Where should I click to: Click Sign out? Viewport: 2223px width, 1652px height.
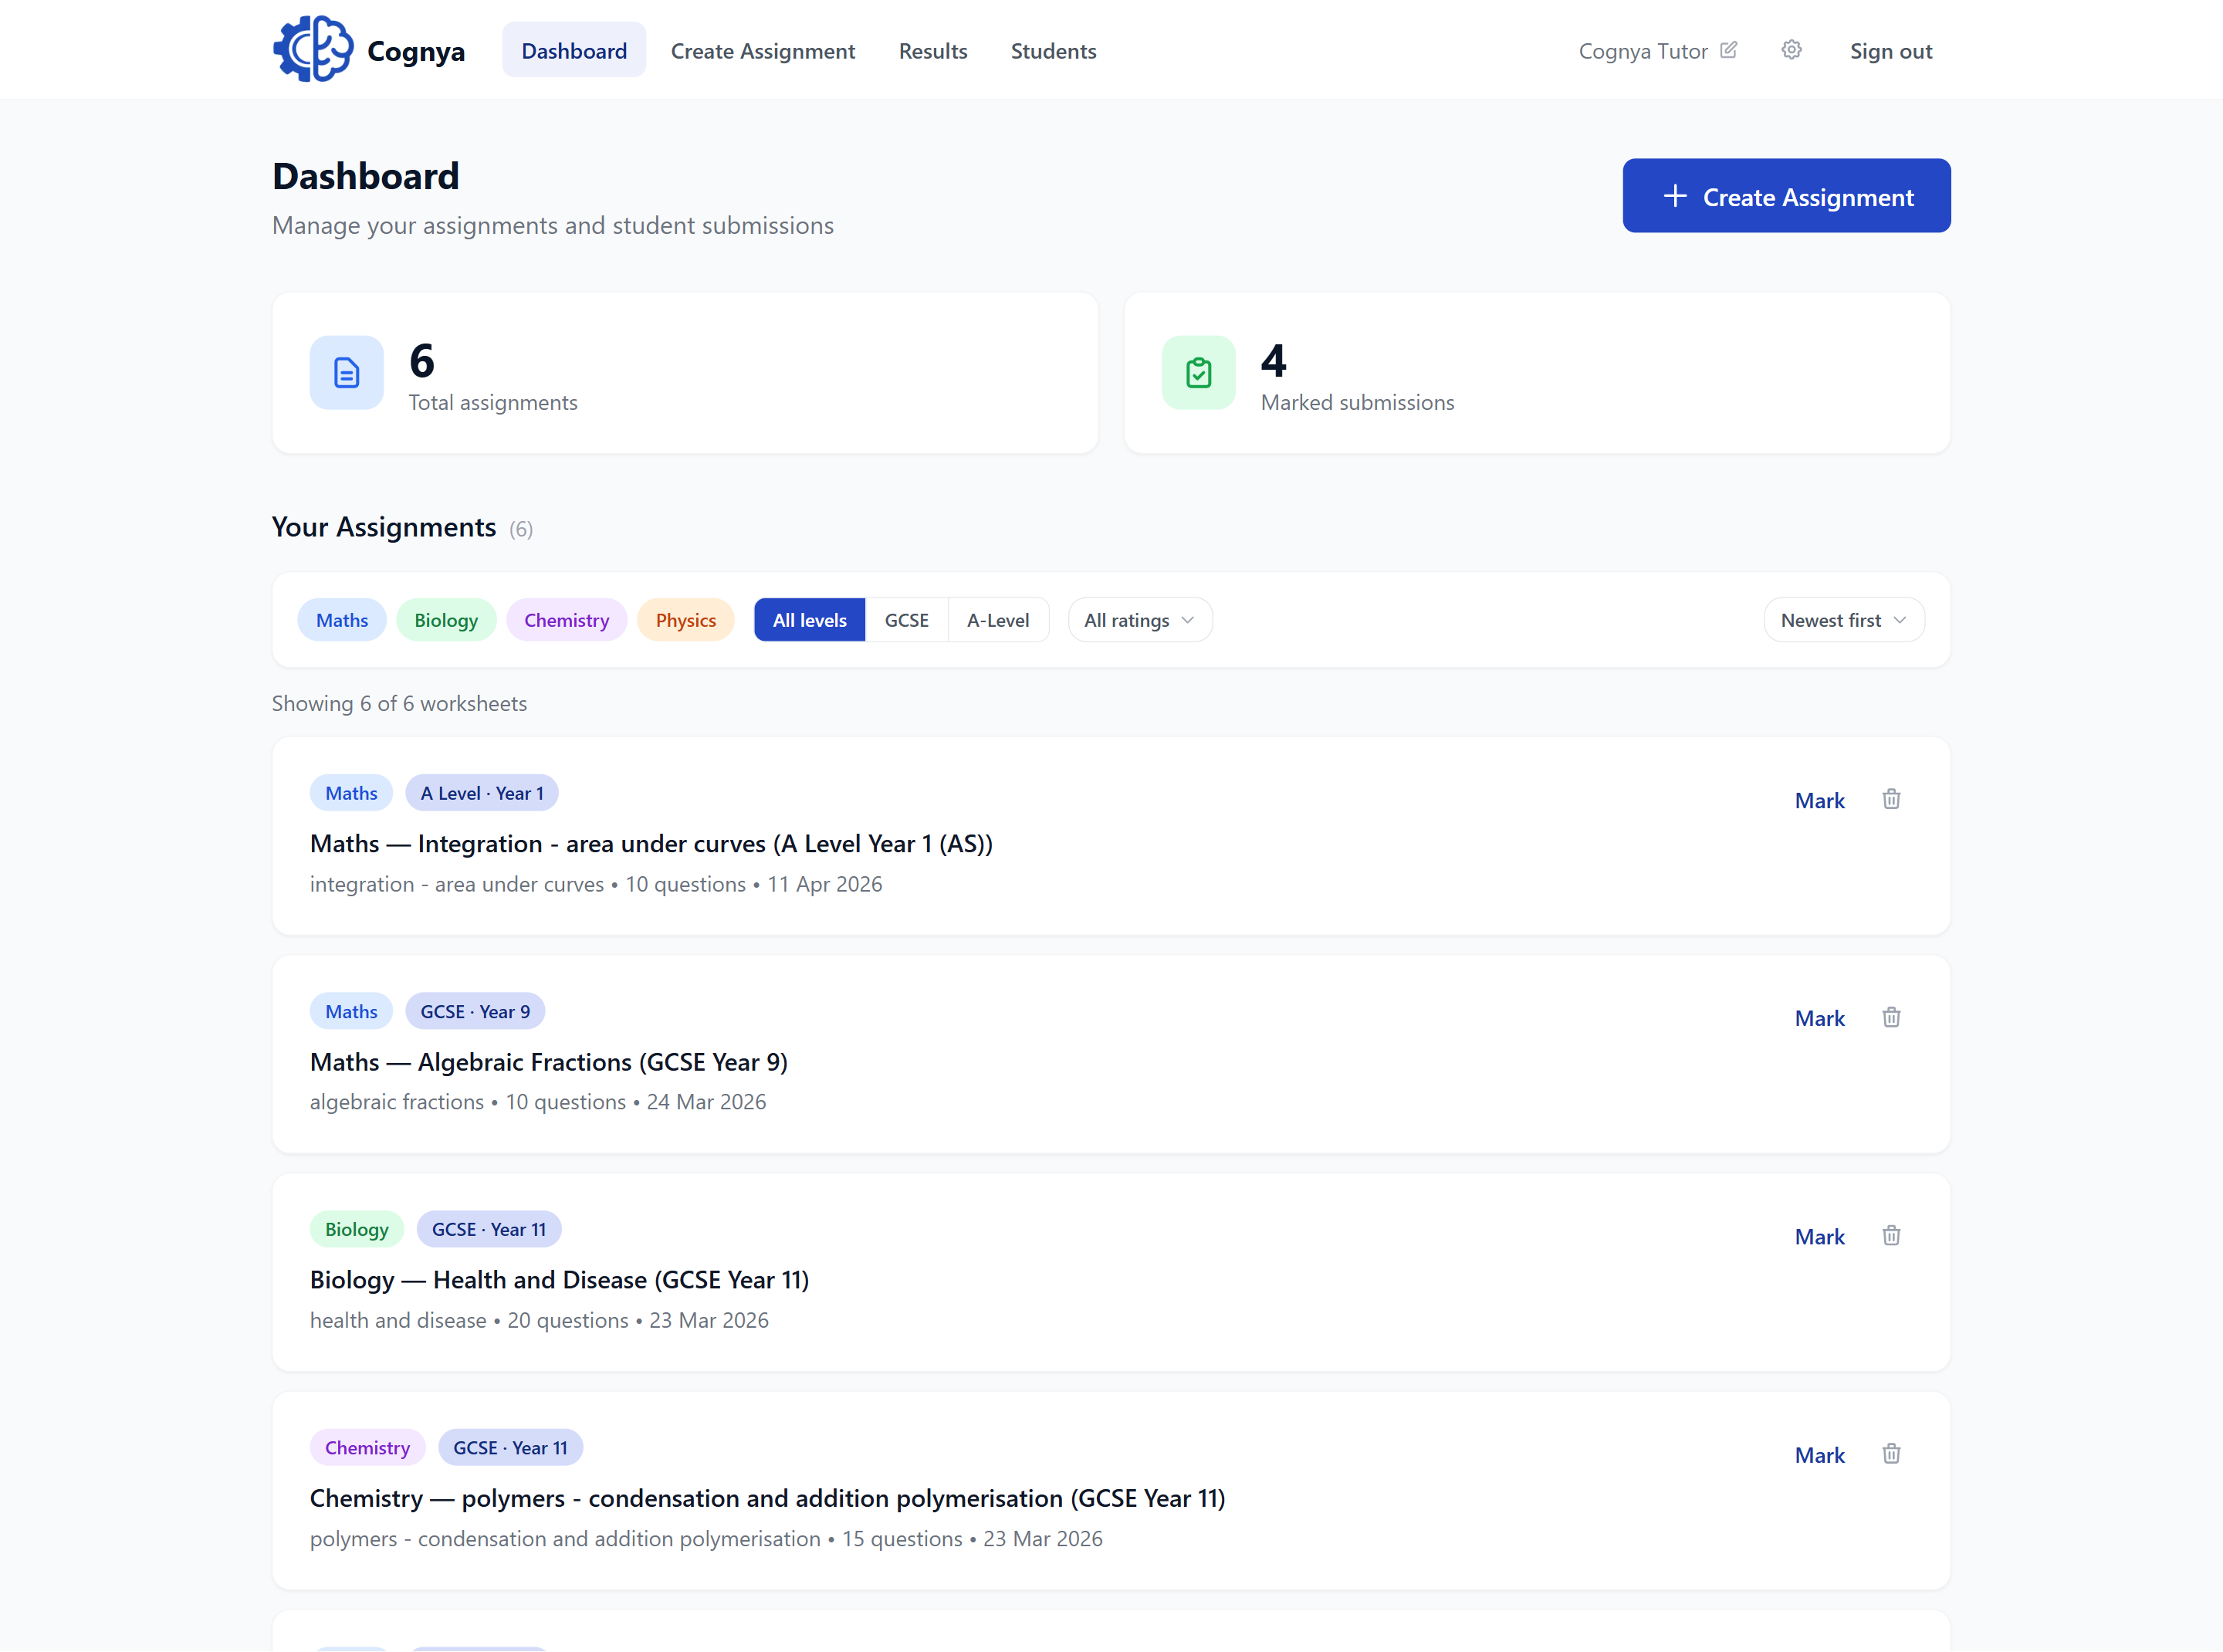(x=1891, y=50)
